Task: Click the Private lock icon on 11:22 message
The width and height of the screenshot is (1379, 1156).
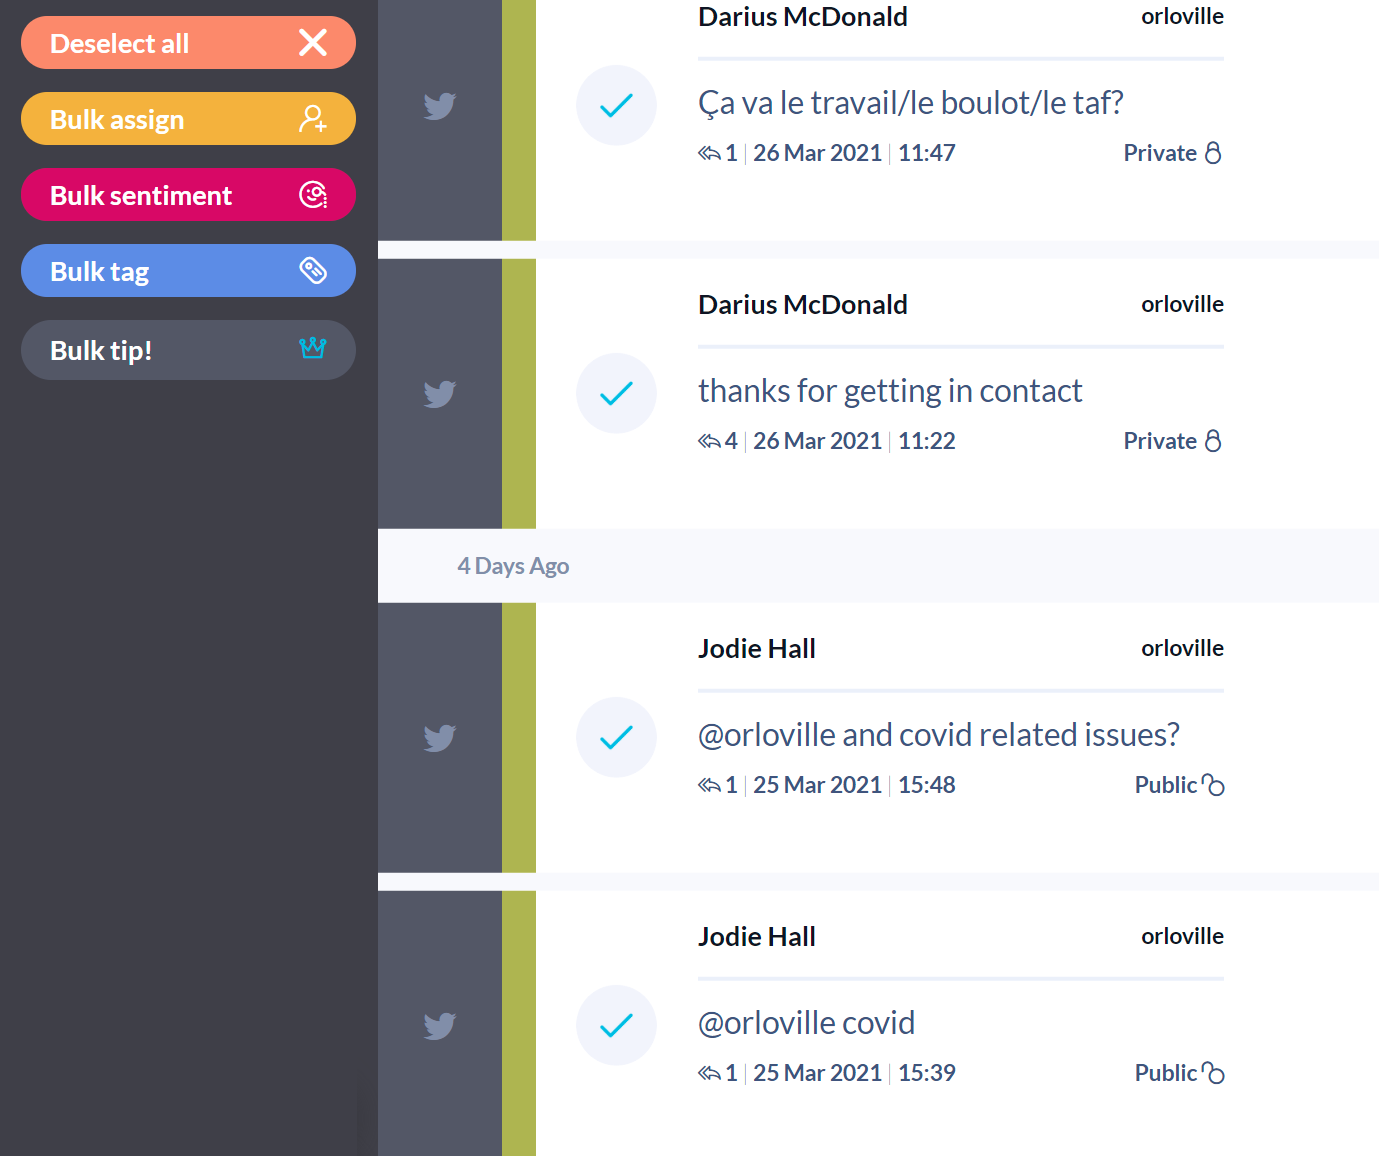Action: coord(1213,441)
